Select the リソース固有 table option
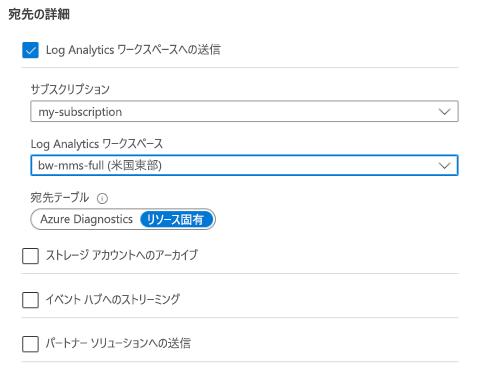The image size is (499, 379). [176, 219]
